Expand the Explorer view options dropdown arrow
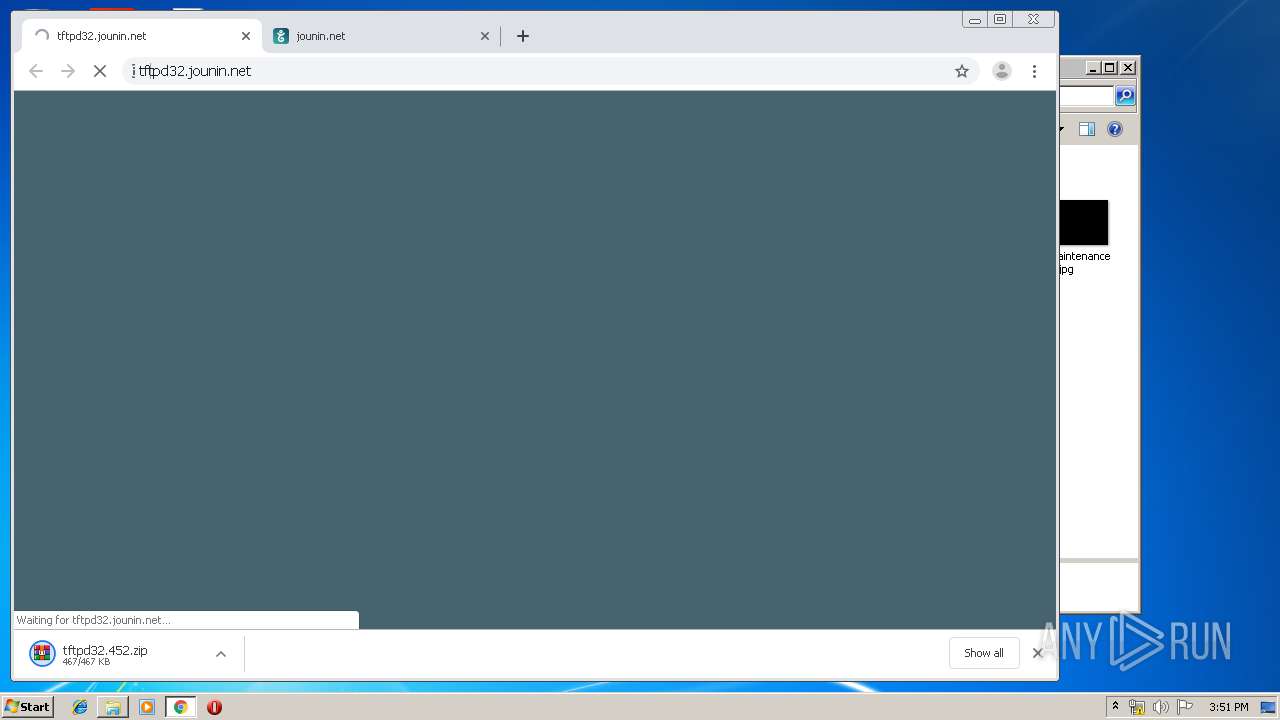1280x720 pixels. click(x=1061, y=129)
